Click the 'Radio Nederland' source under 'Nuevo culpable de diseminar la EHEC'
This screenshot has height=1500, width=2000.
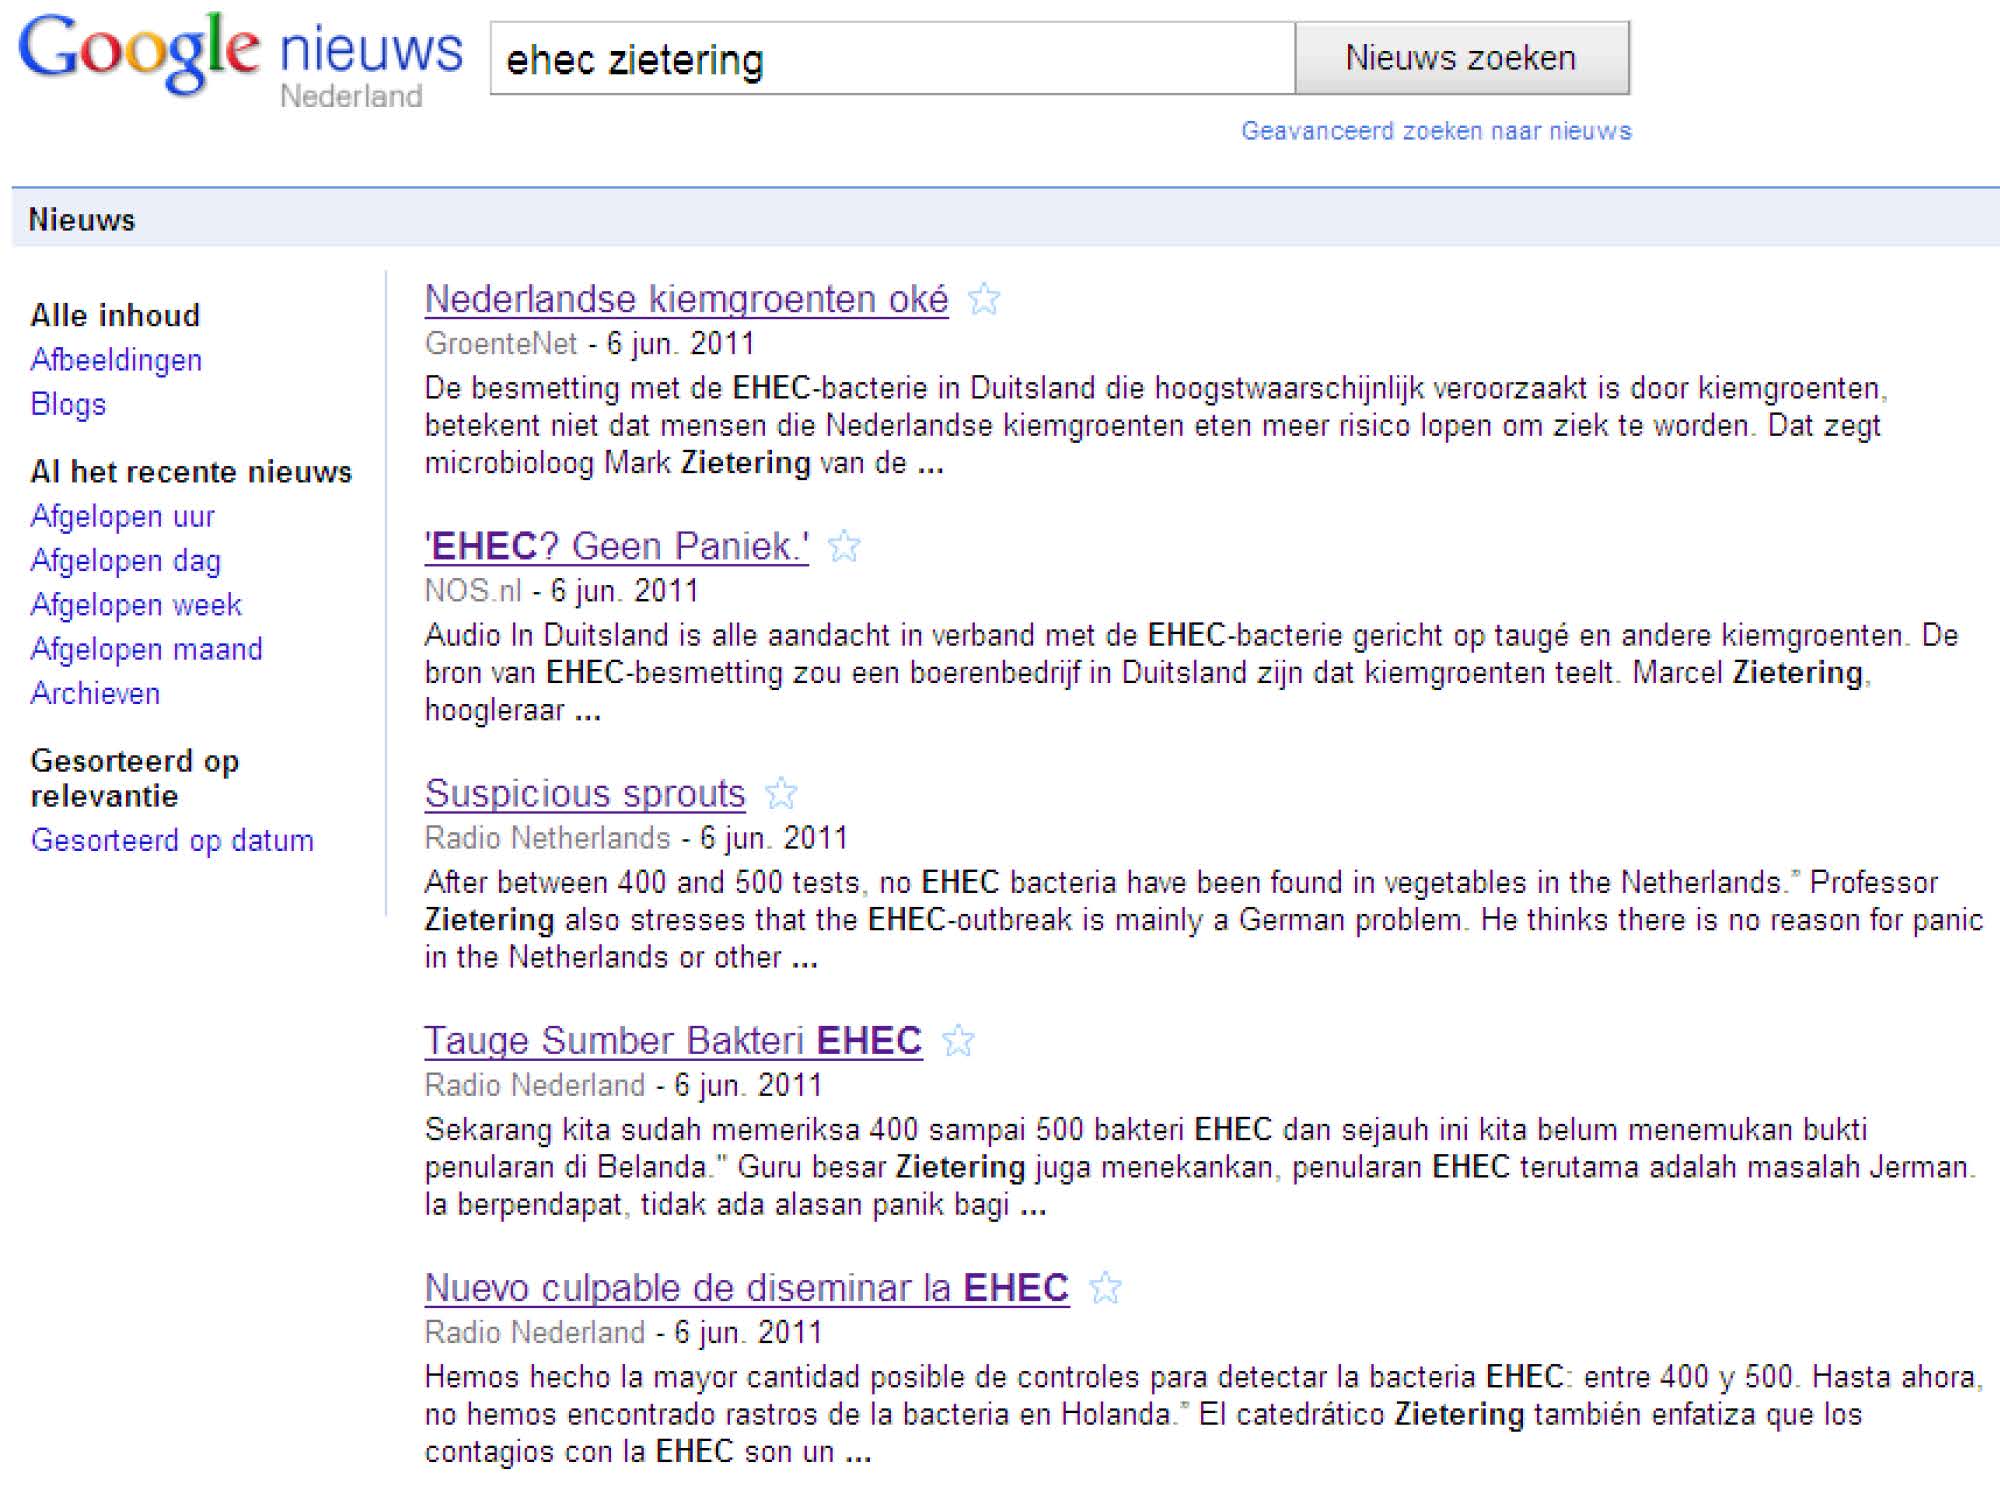(x=534, y=1332)
